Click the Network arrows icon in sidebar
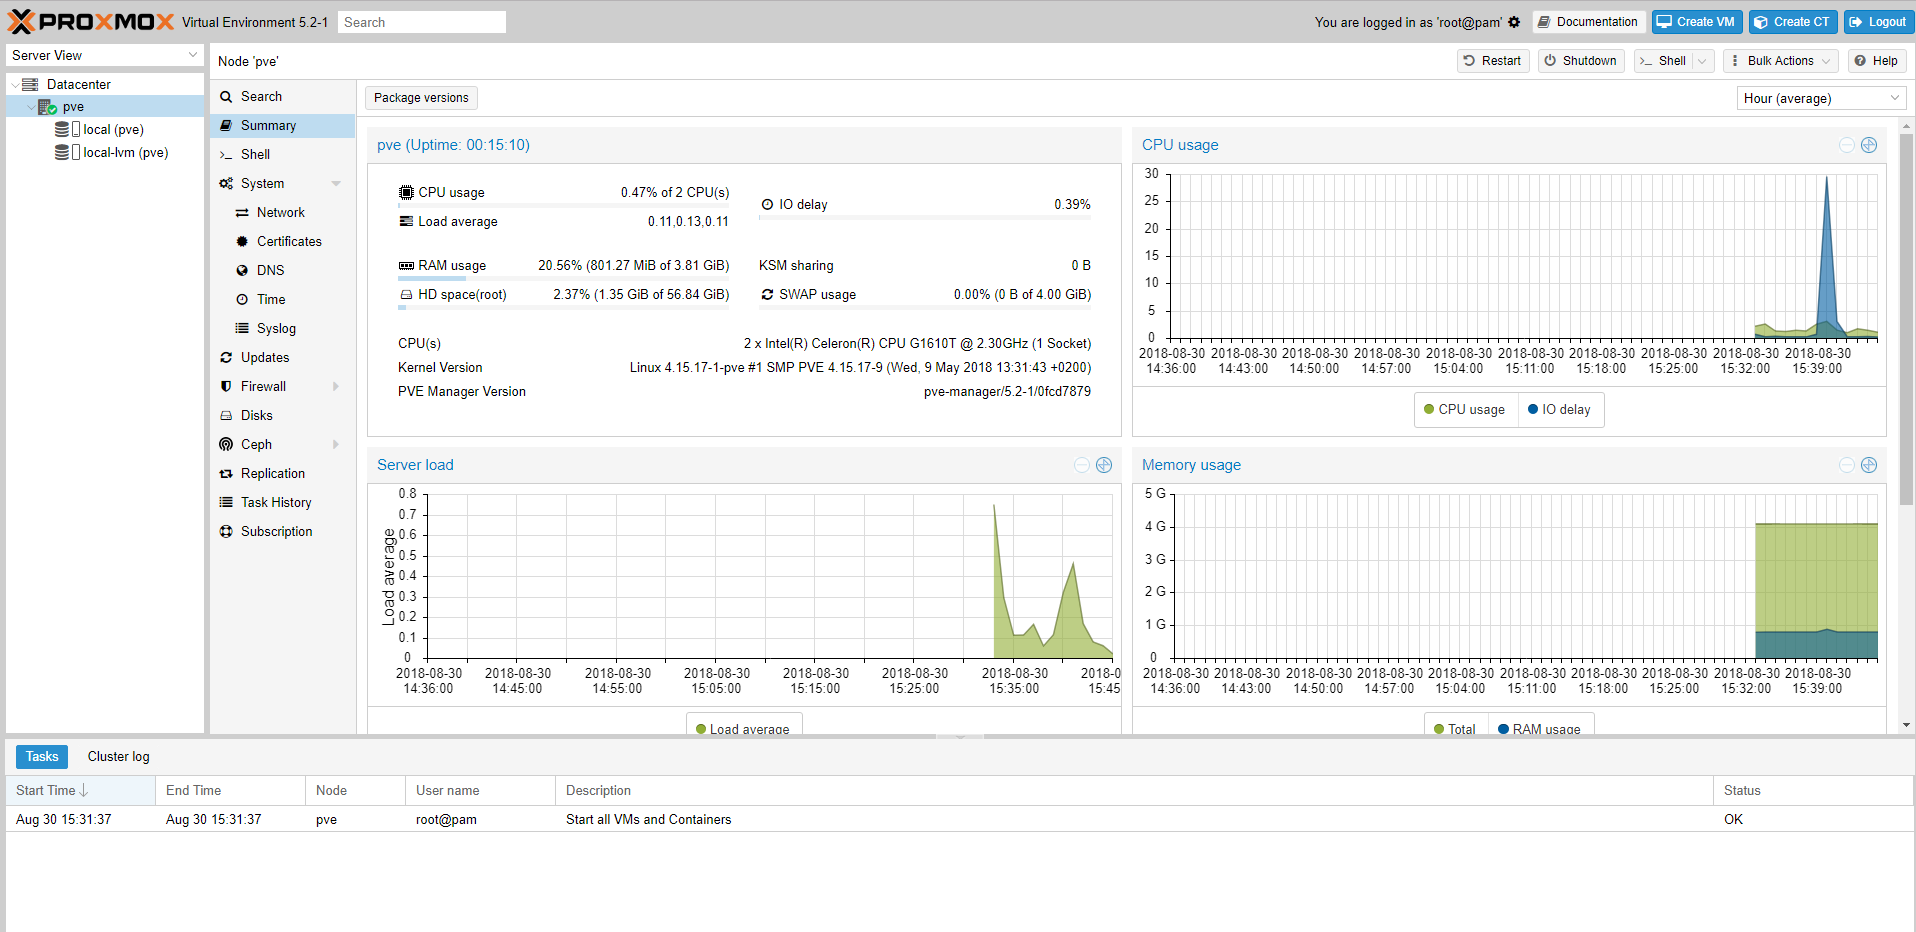This screenshot has height=932, width=1916. coord(242,213)
